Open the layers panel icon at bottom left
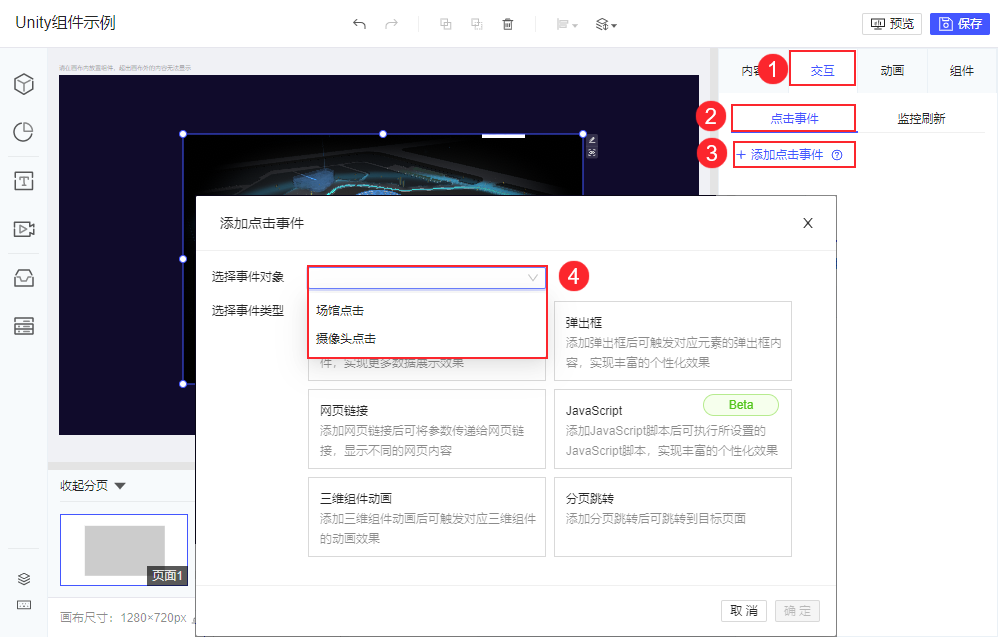The image size is (998, 637). 23,578
